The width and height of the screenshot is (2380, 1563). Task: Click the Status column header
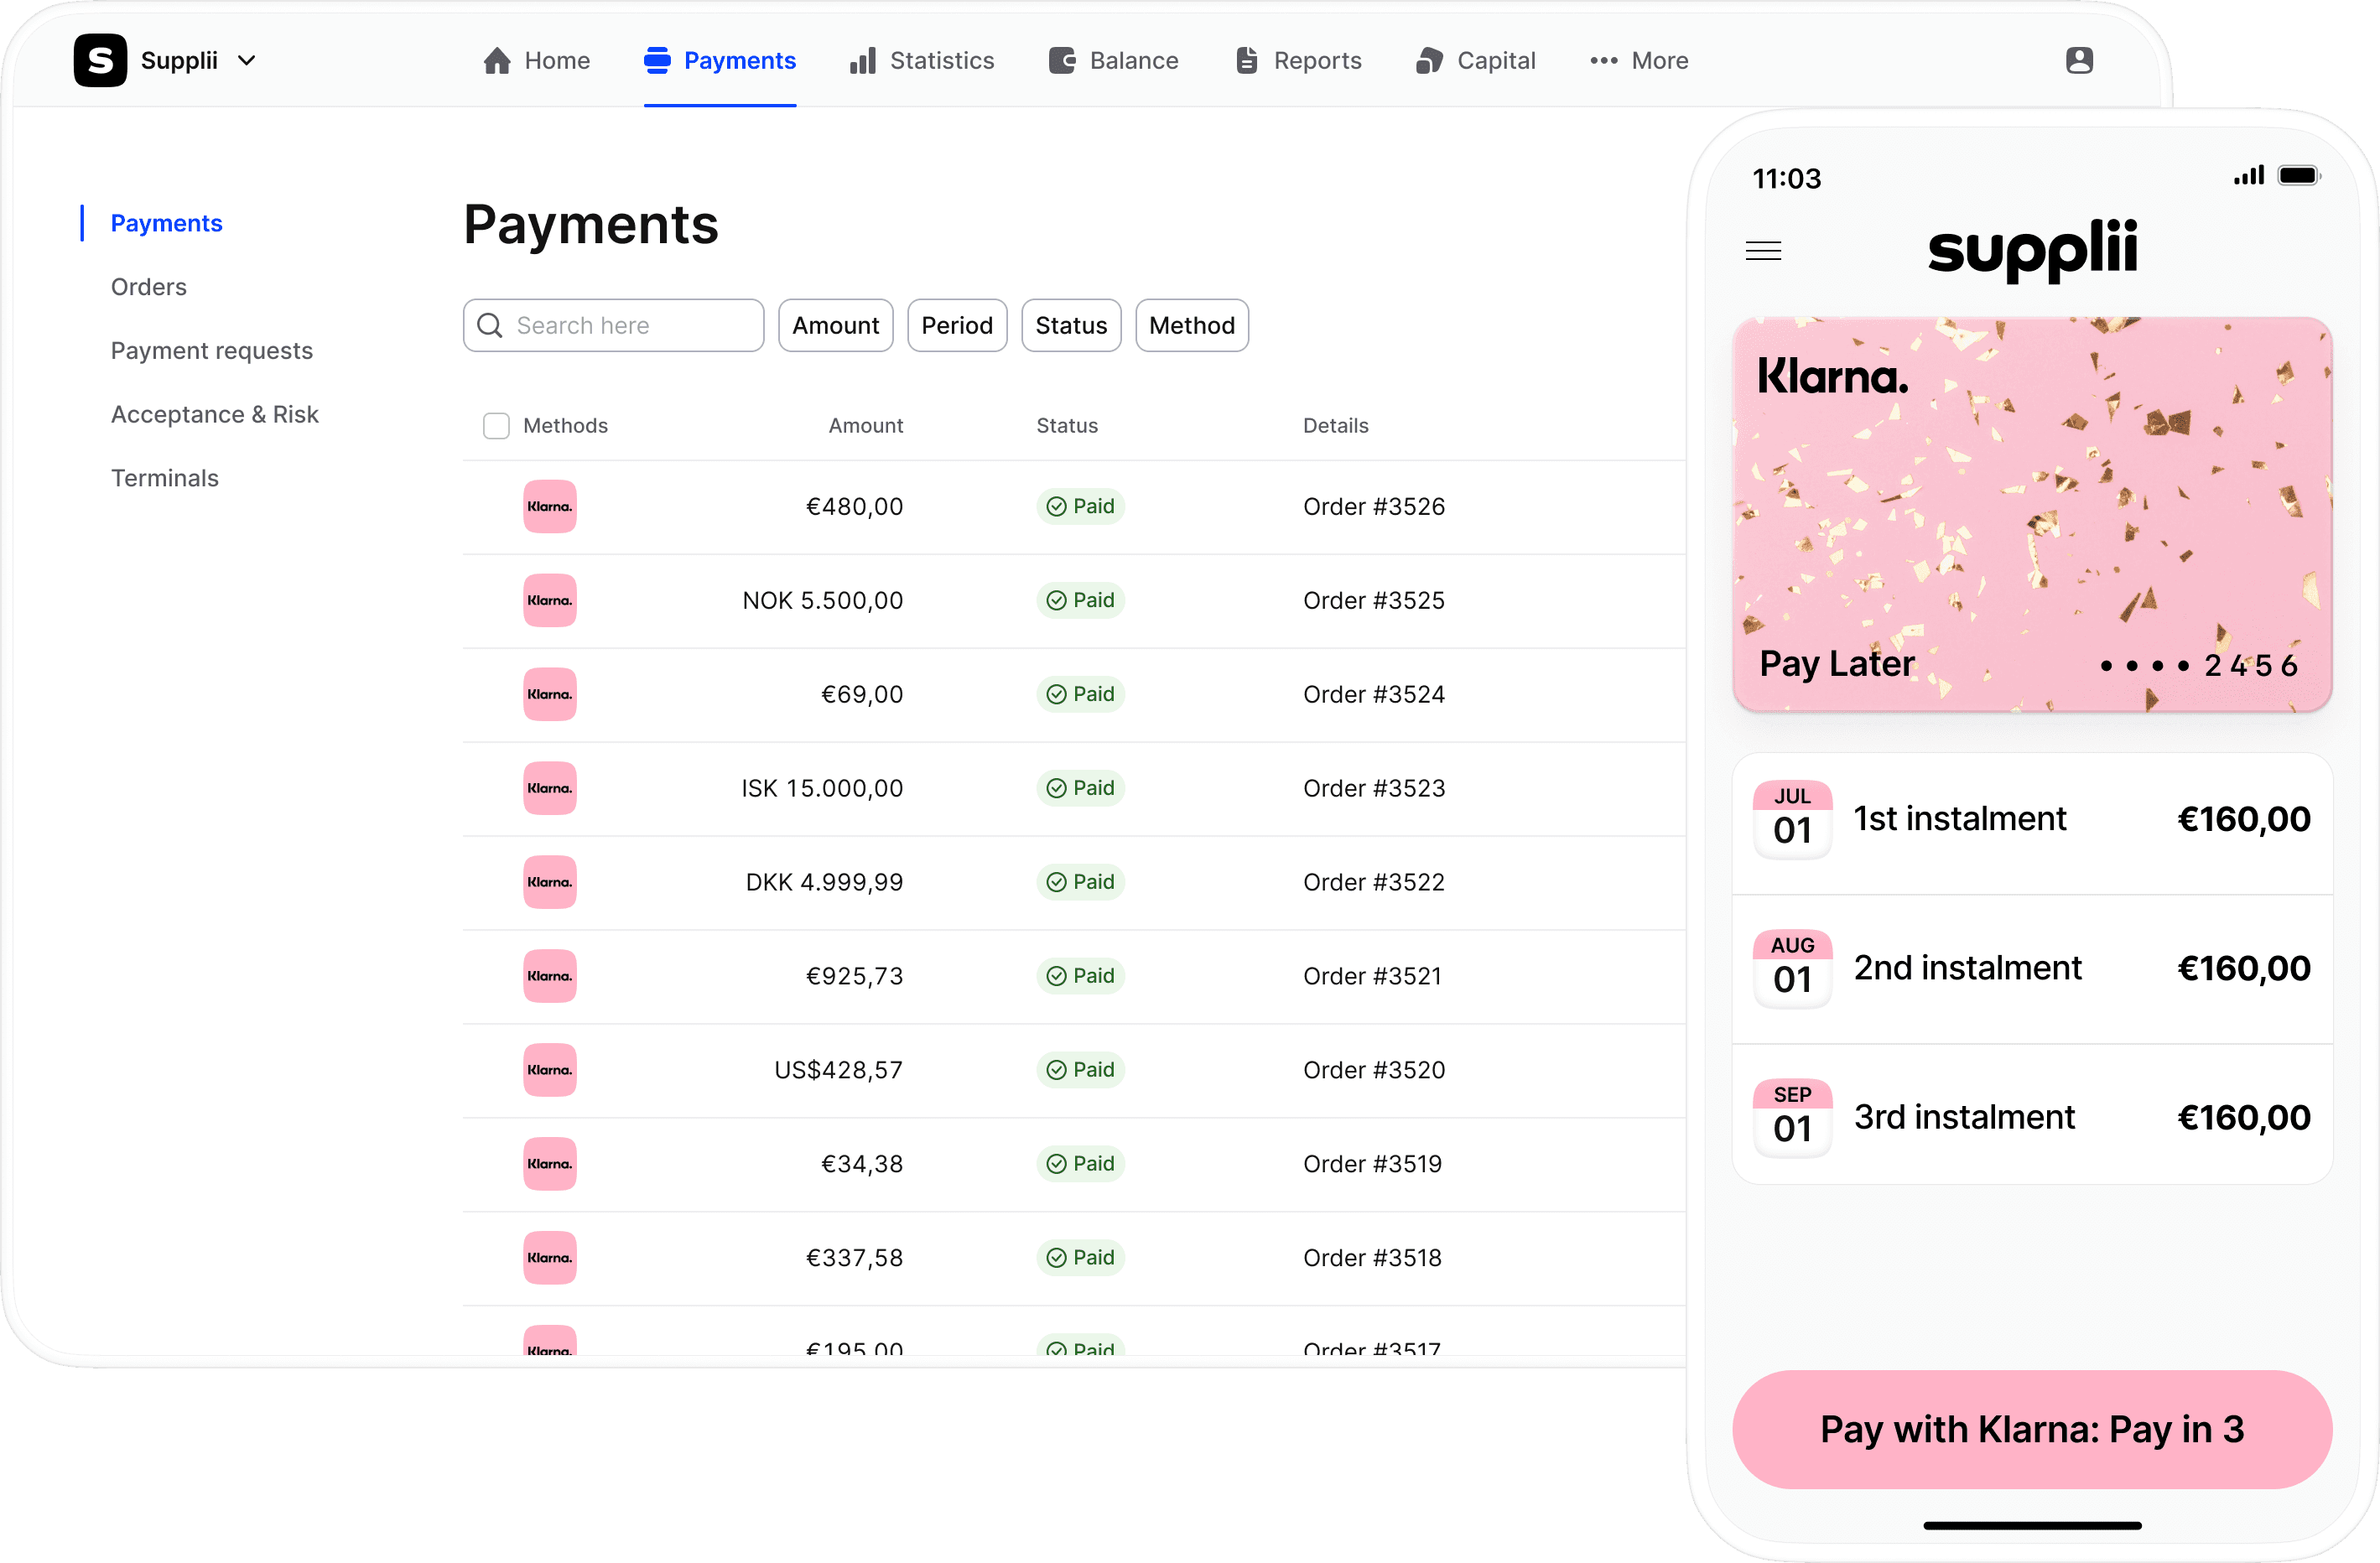click(1067, 426)
